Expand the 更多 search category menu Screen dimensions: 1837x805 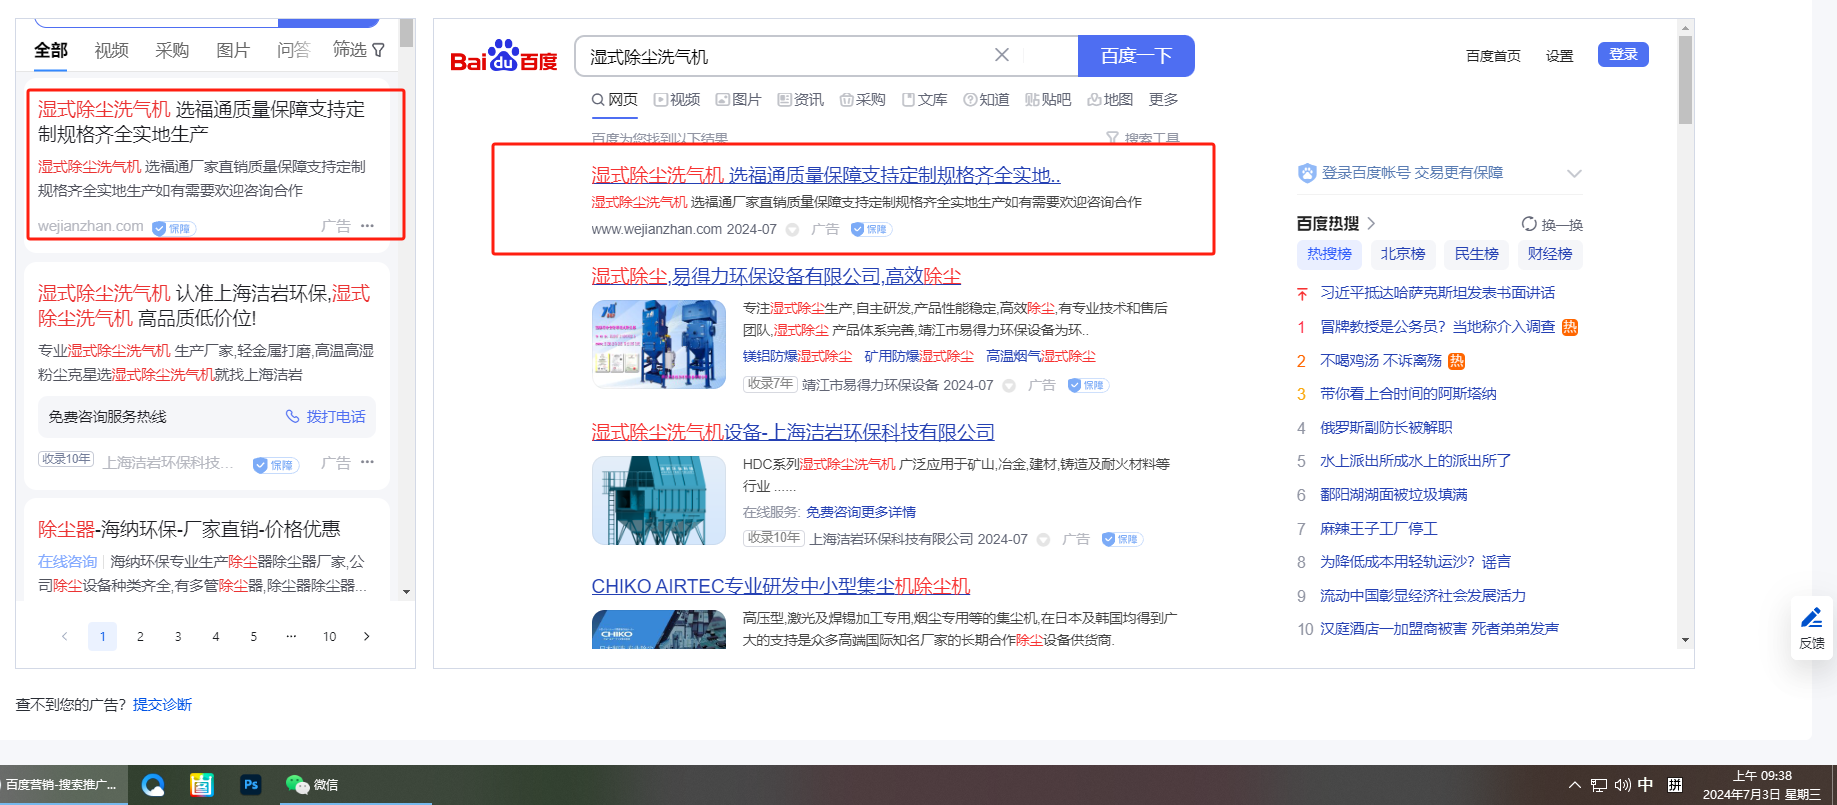click(1163, 100)
